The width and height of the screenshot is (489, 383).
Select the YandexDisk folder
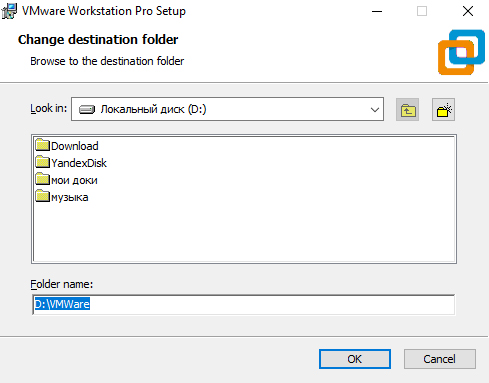tap(71, 163)
